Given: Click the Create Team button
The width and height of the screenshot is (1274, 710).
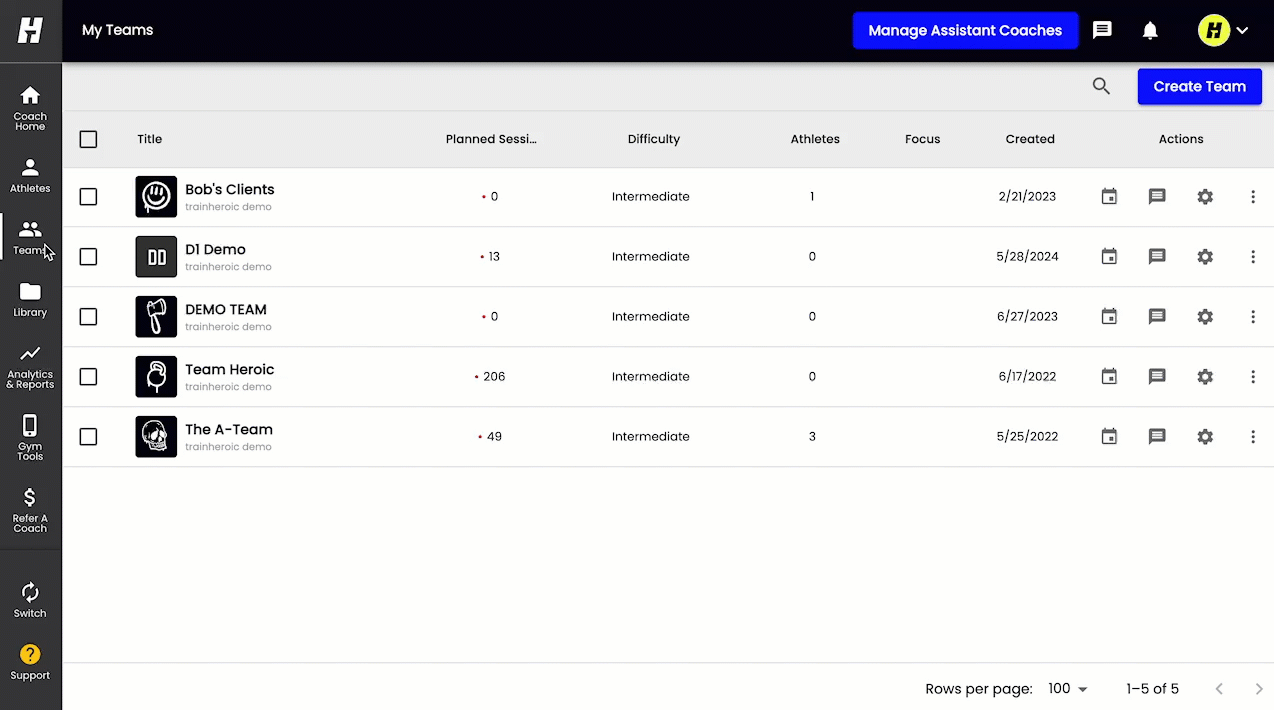Looking at the screenshot, I should point(1200,87).
